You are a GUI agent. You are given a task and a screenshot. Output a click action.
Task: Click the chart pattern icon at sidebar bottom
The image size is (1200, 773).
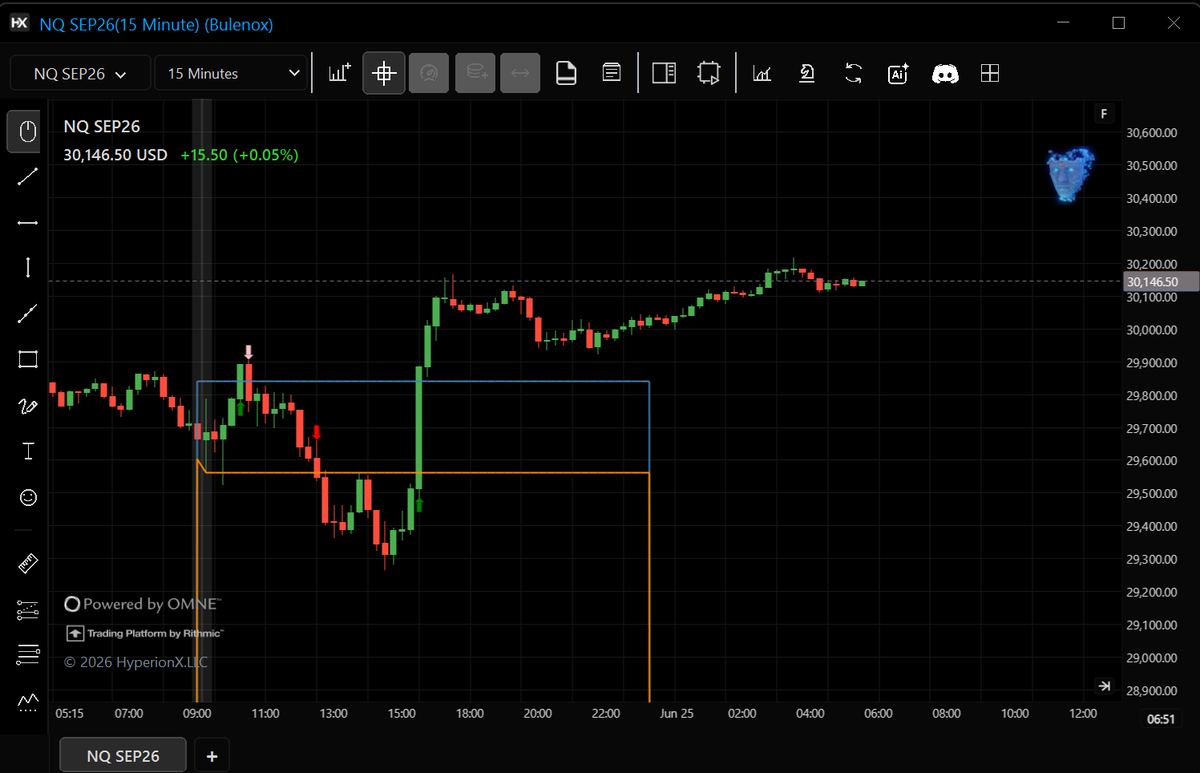(x=28, y=700)
